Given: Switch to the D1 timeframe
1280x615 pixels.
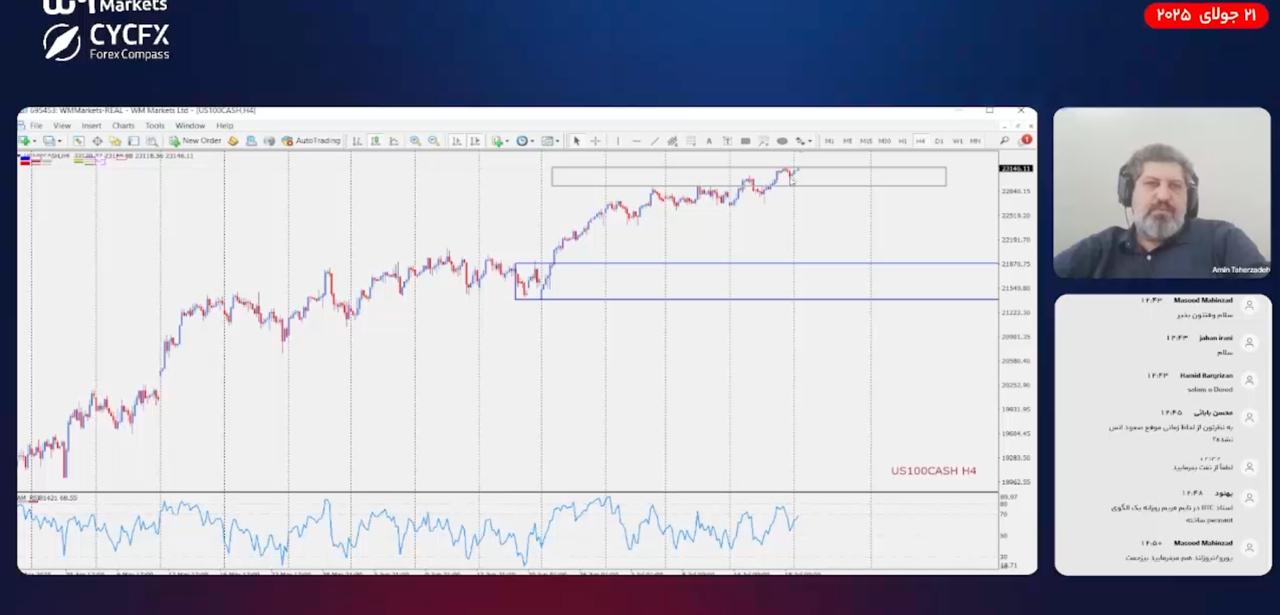Looking at the screenshot, I should [939, 141].
